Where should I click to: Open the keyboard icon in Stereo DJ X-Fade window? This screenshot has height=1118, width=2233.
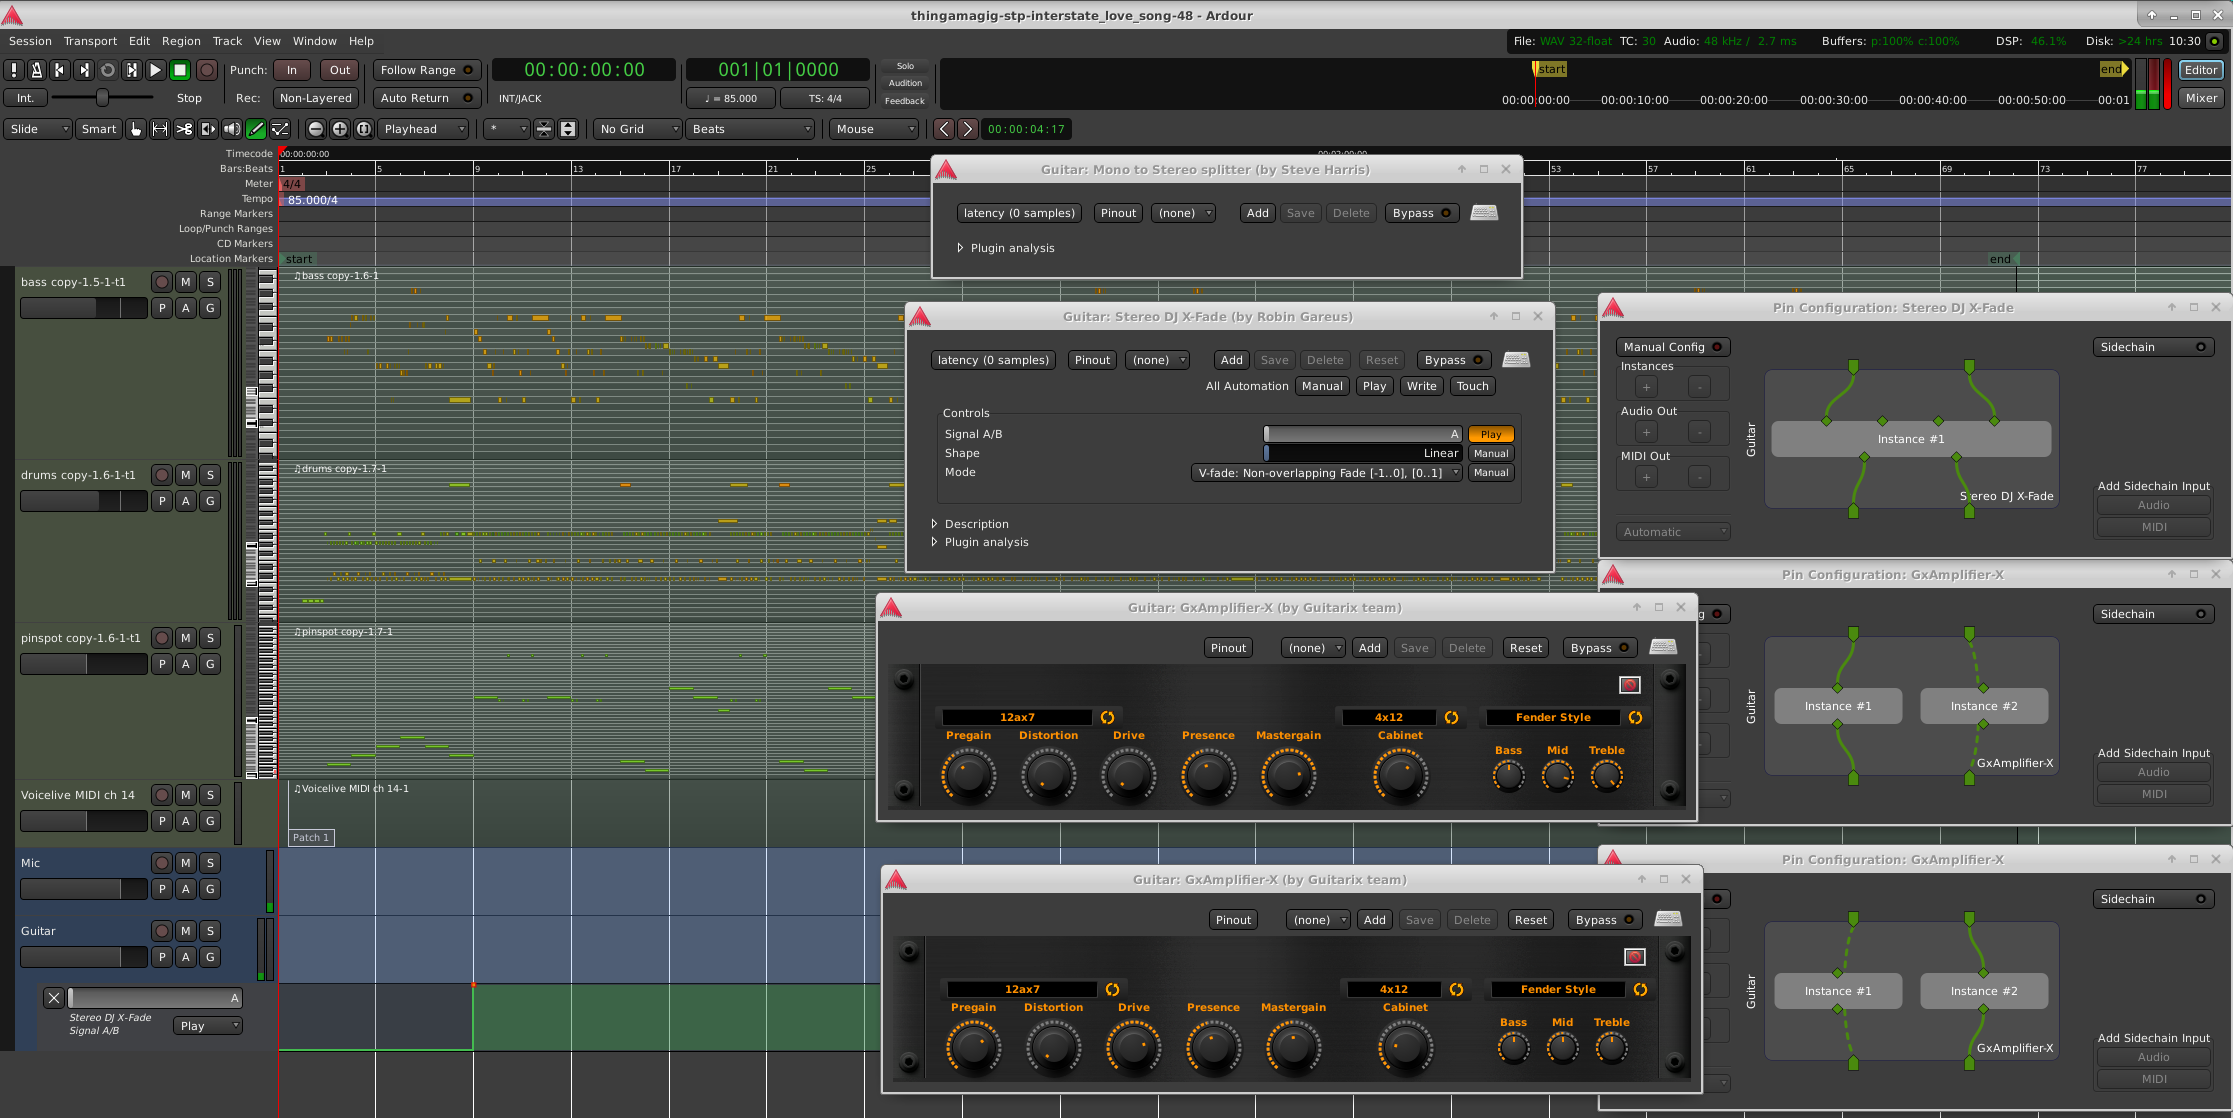pos(1516,360)
